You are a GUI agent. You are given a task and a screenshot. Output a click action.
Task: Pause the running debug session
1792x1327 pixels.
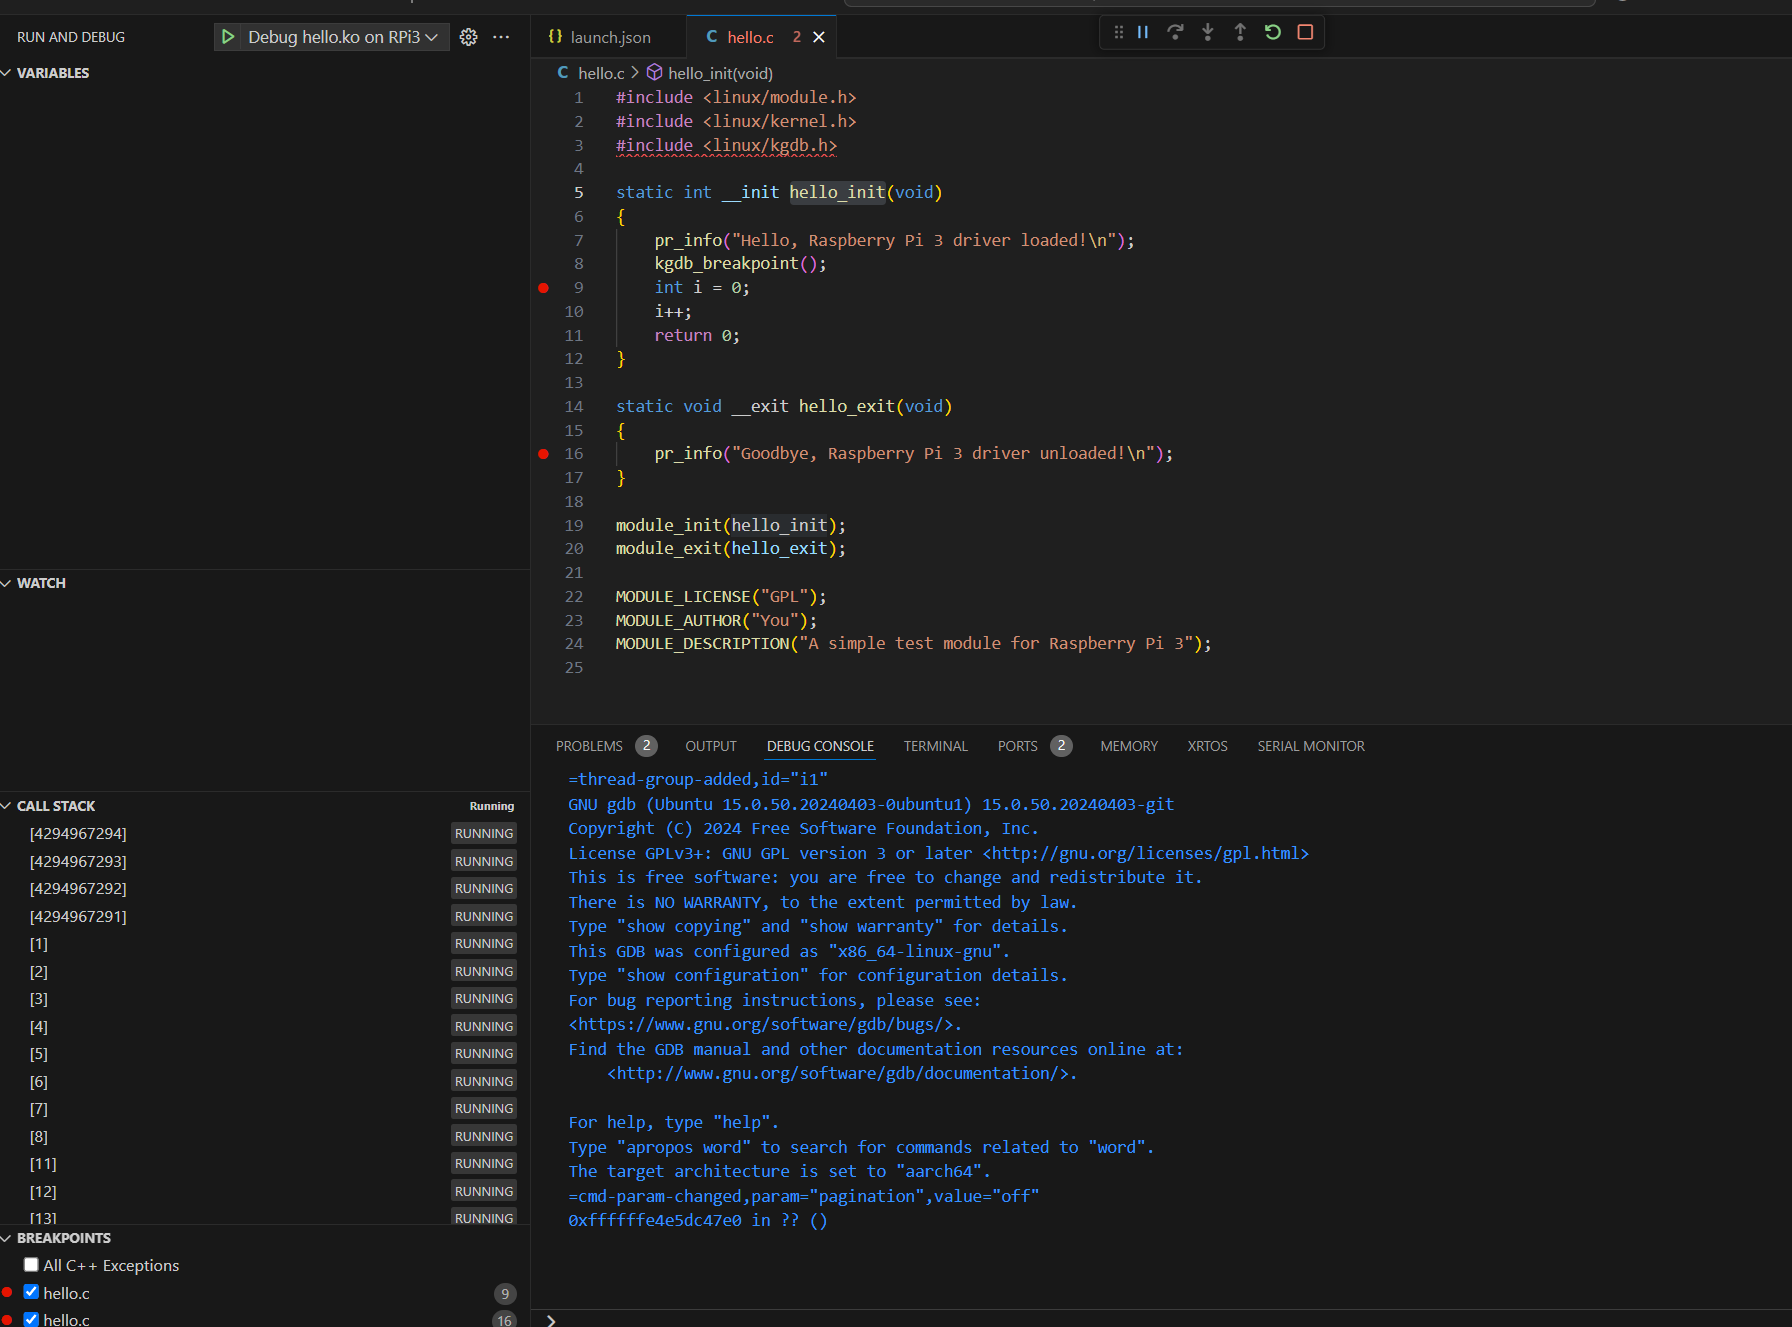(x=1143, y=32)
